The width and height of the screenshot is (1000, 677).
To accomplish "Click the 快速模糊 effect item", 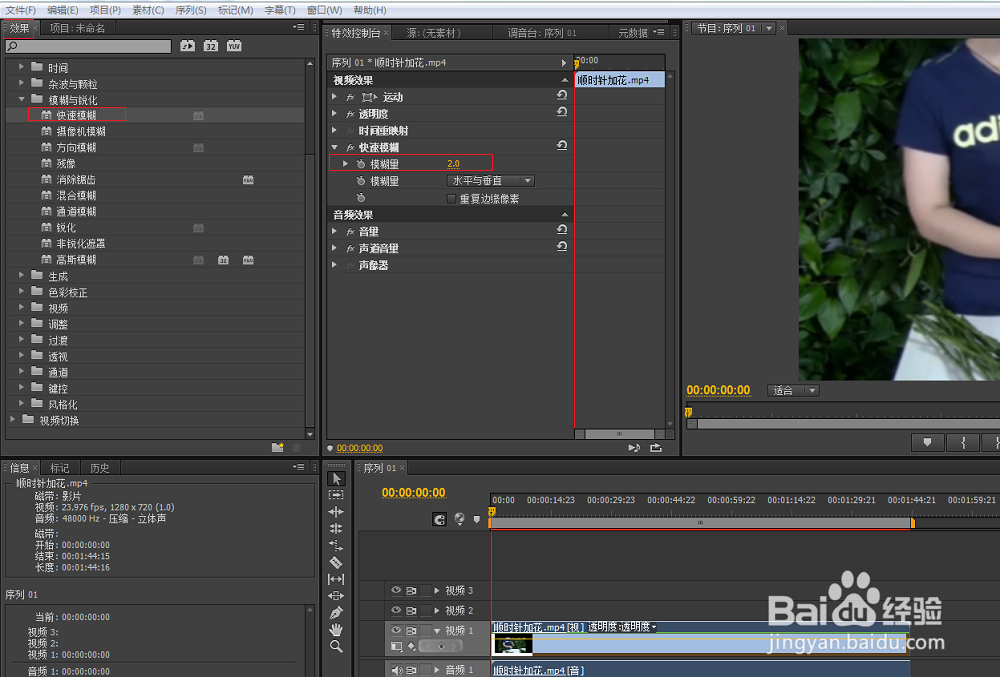I will [x=76, y=115].
